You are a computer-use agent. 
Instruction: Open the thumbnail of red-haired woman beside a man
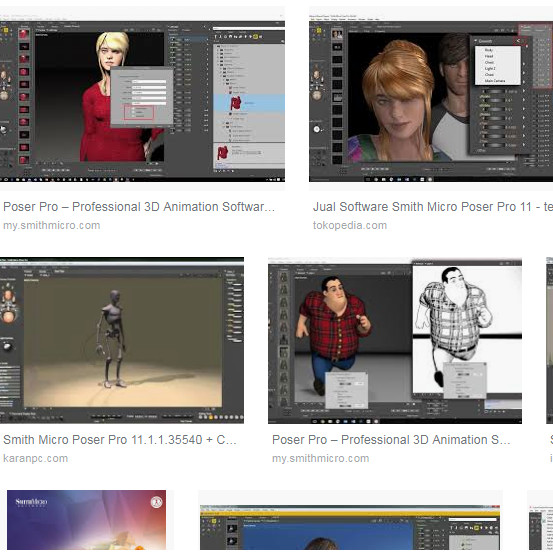coord(431,98)
